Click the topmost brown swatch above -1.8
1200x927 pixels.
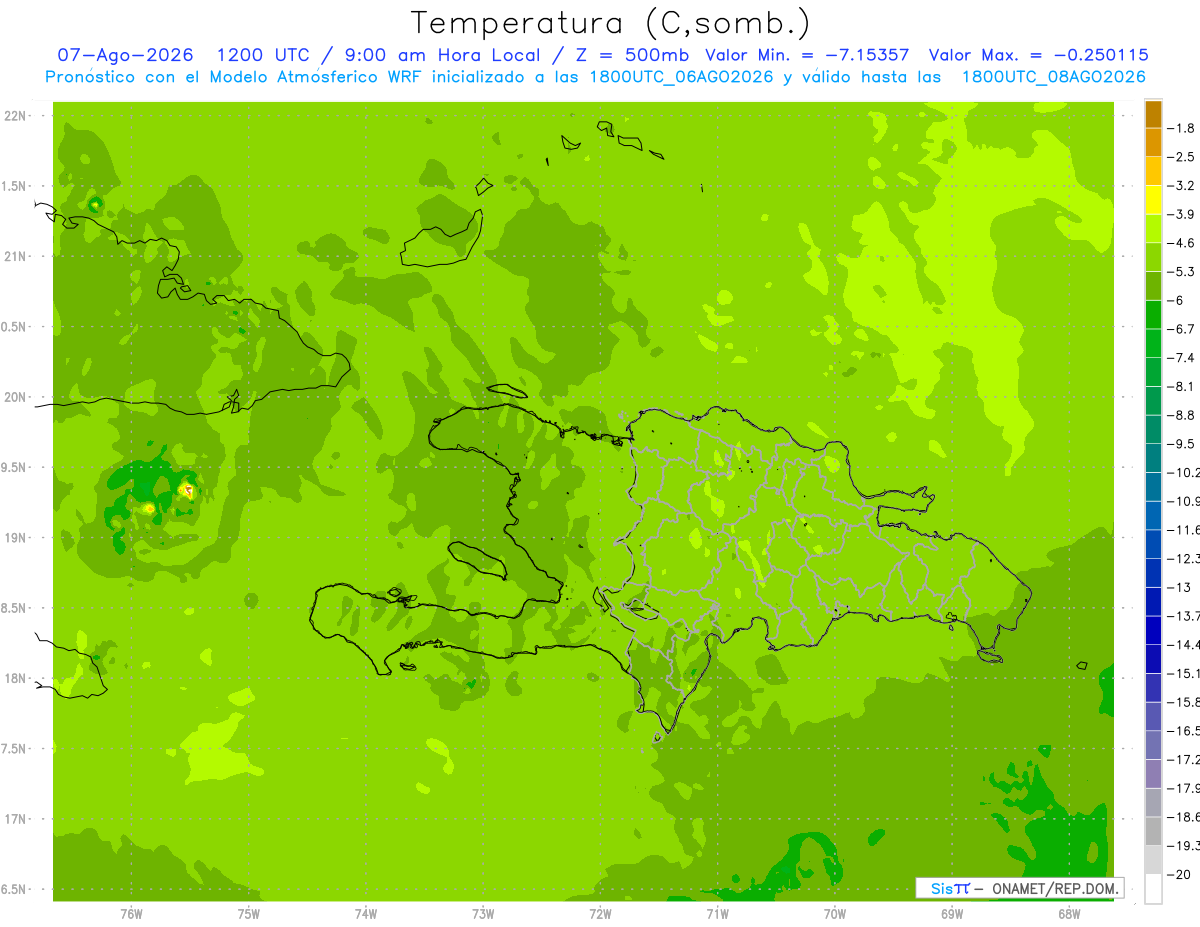[1153, 113]
